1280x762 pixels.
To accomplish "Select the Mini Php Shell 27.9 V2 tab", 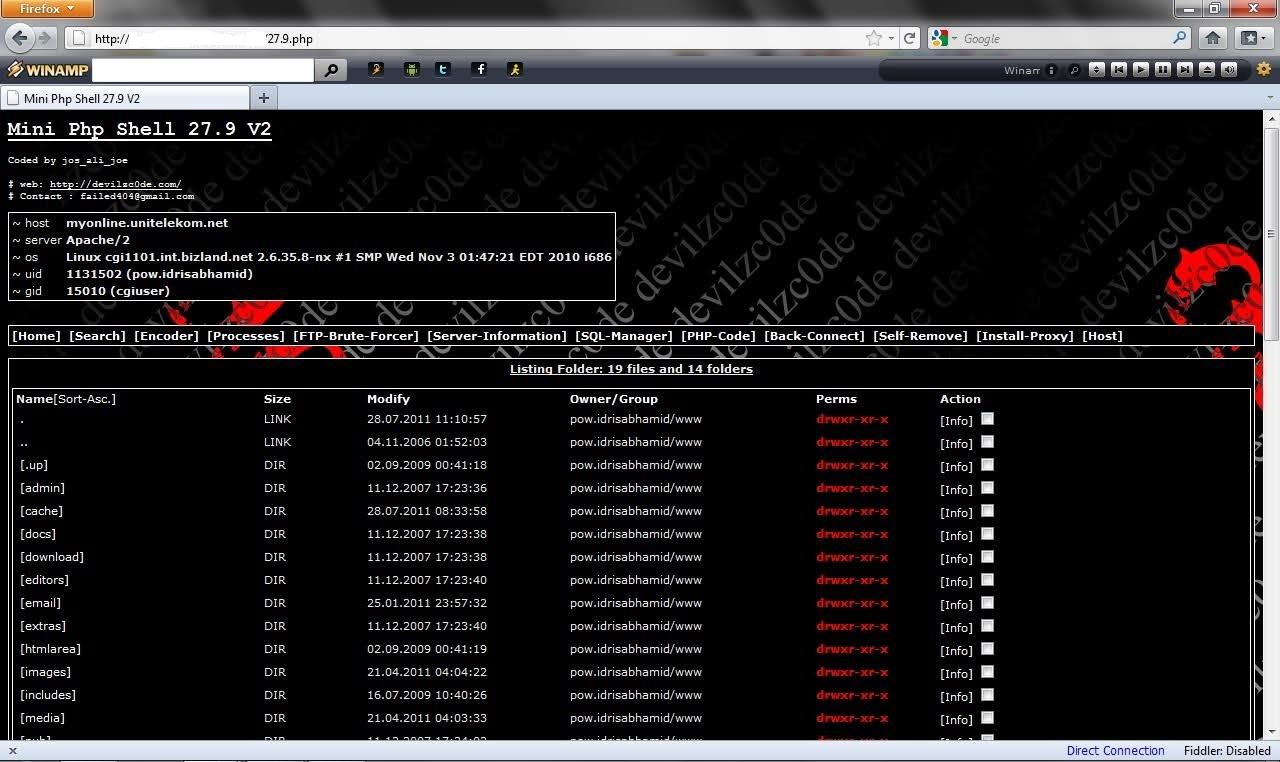I will pyautogui.click(x=125, y=98).
